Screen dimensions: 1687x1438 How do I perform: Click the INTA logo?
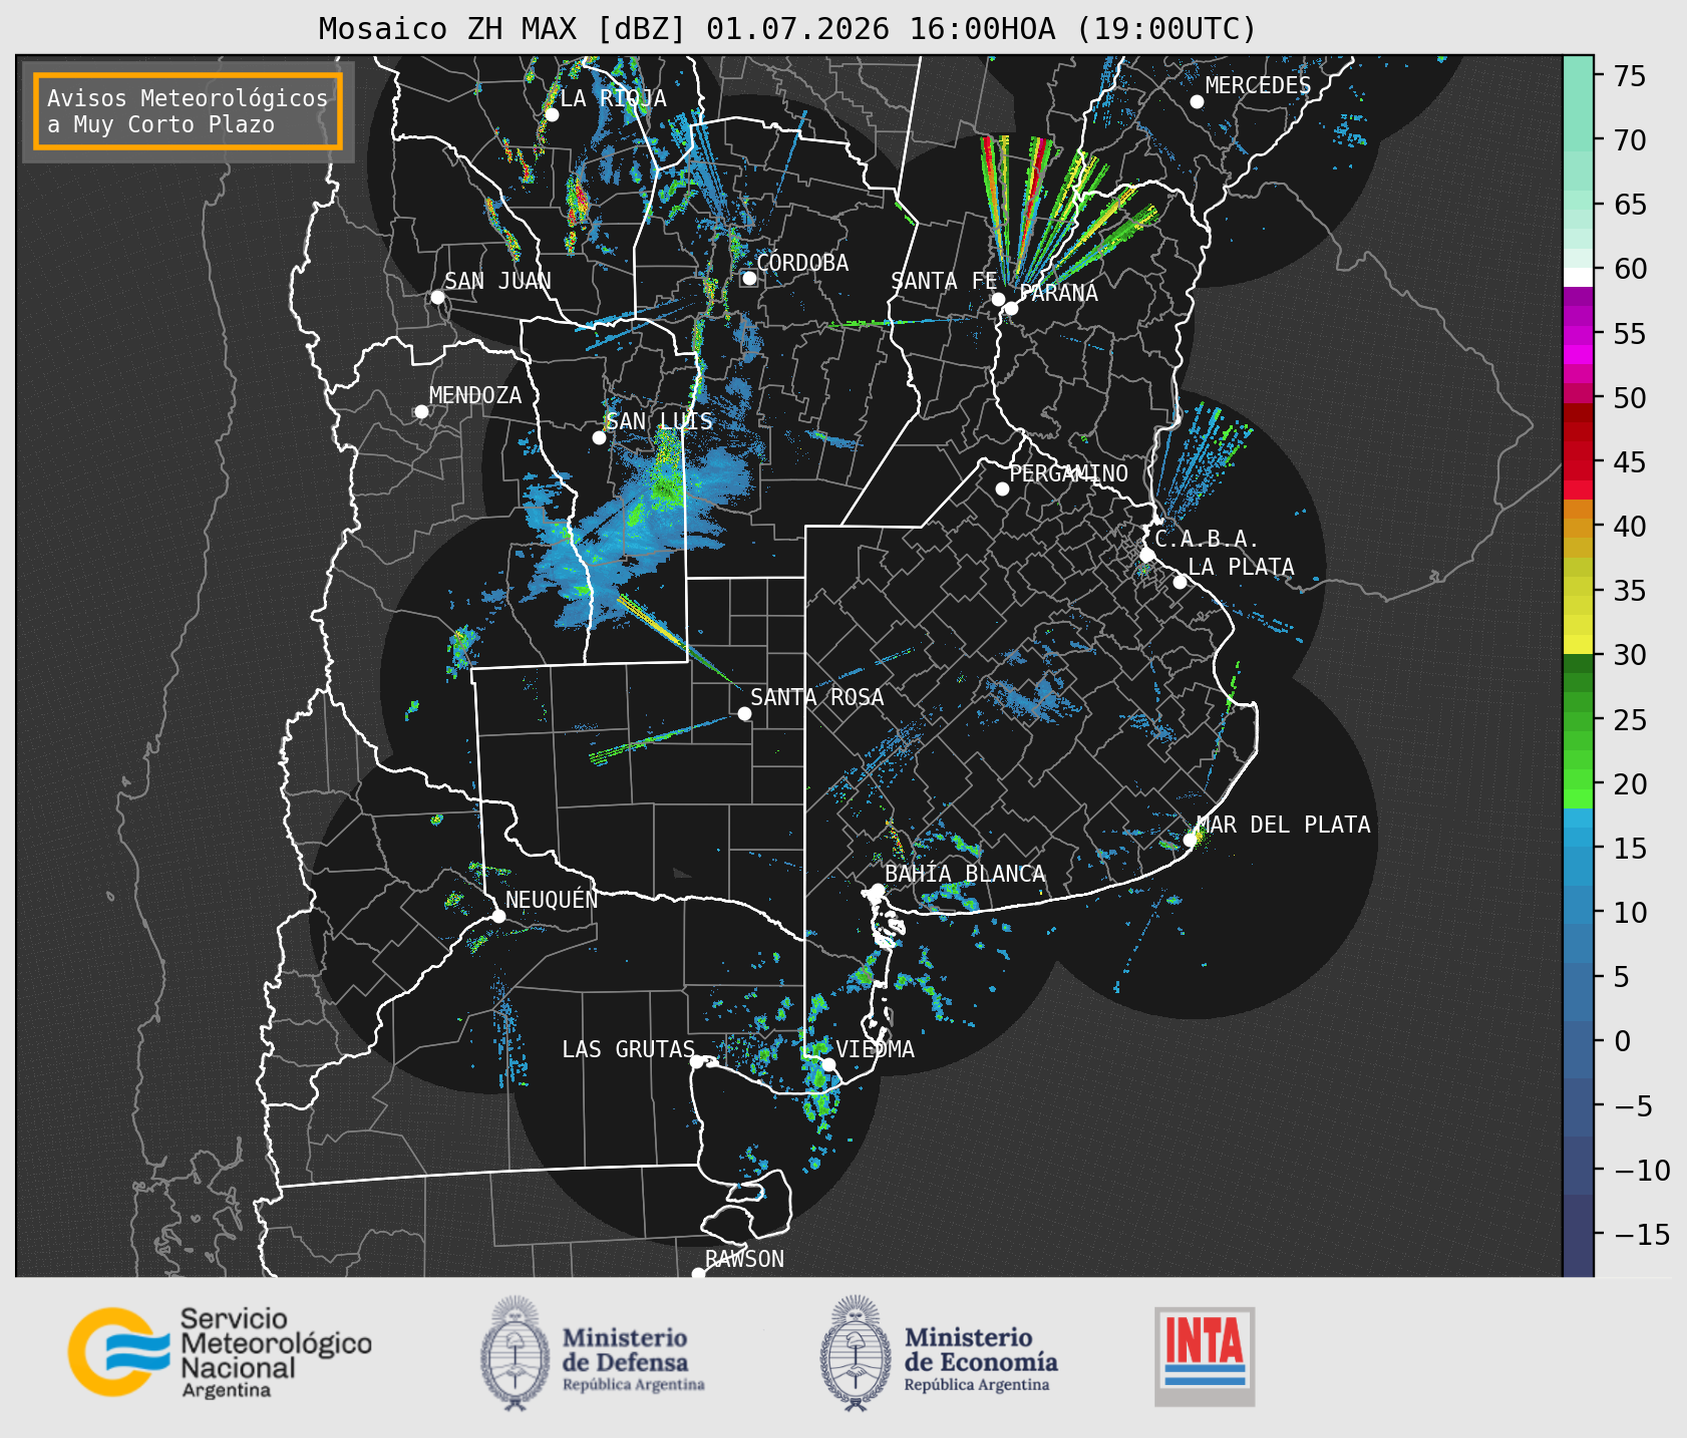1204,1356
